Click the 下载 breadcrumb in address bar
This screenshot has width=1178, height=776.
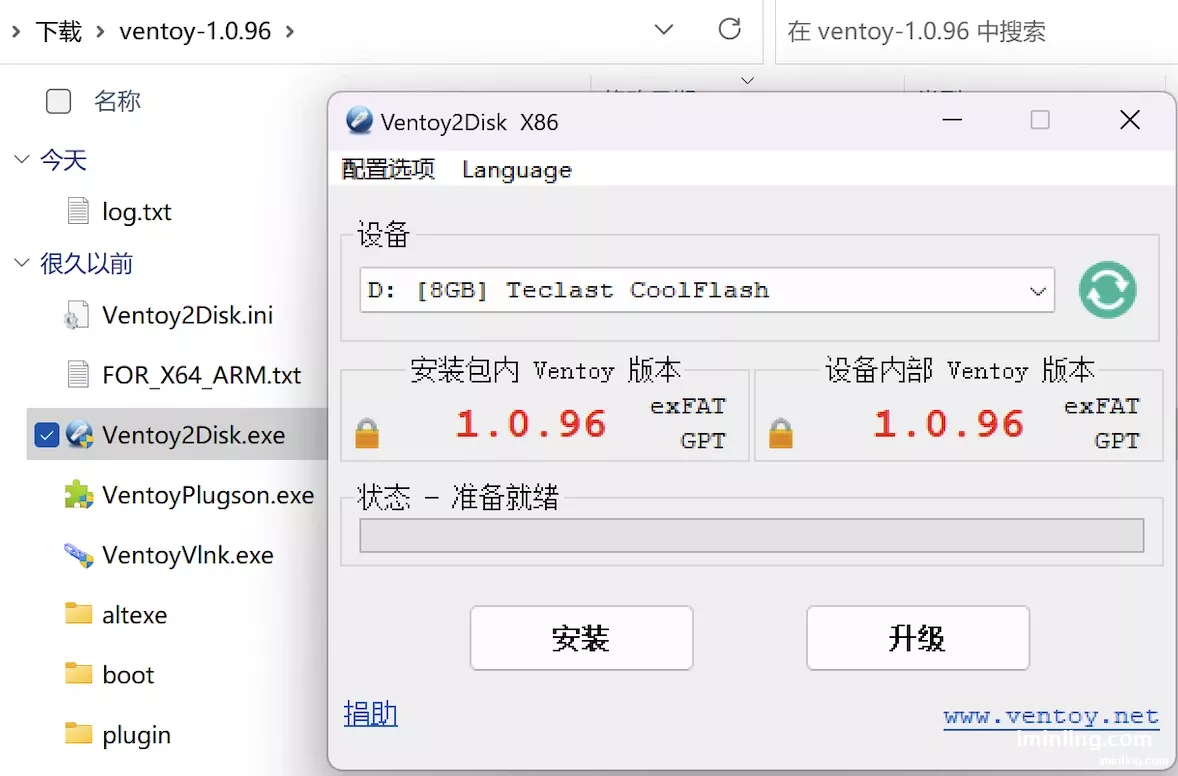coord(59,32)
